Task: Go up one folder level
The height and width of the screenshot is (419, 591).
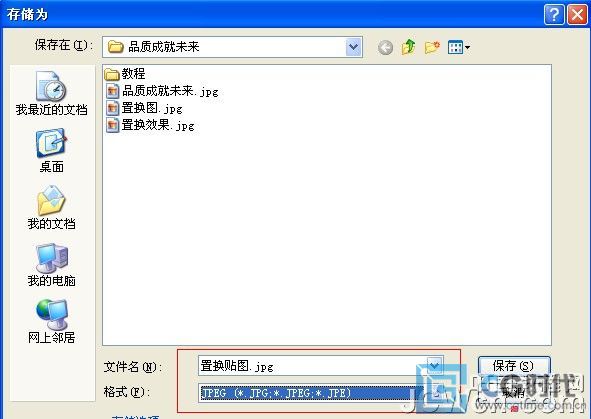Action: pyautogui.click(x=409, y=47)
